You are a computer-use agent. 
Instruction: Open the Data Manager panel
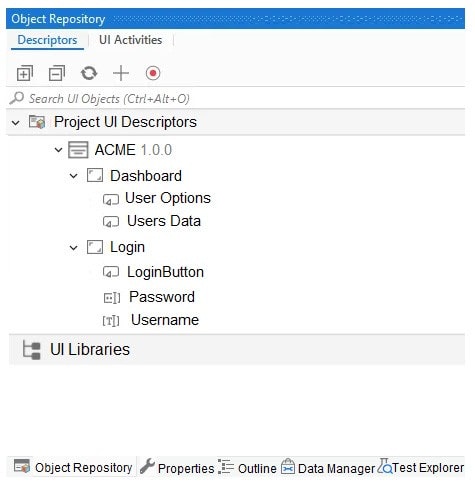point(328,468)
